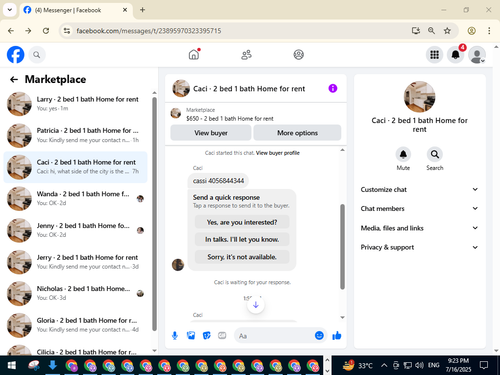
Task: Open the Notifications bell icon
Action: pos(456,55)
